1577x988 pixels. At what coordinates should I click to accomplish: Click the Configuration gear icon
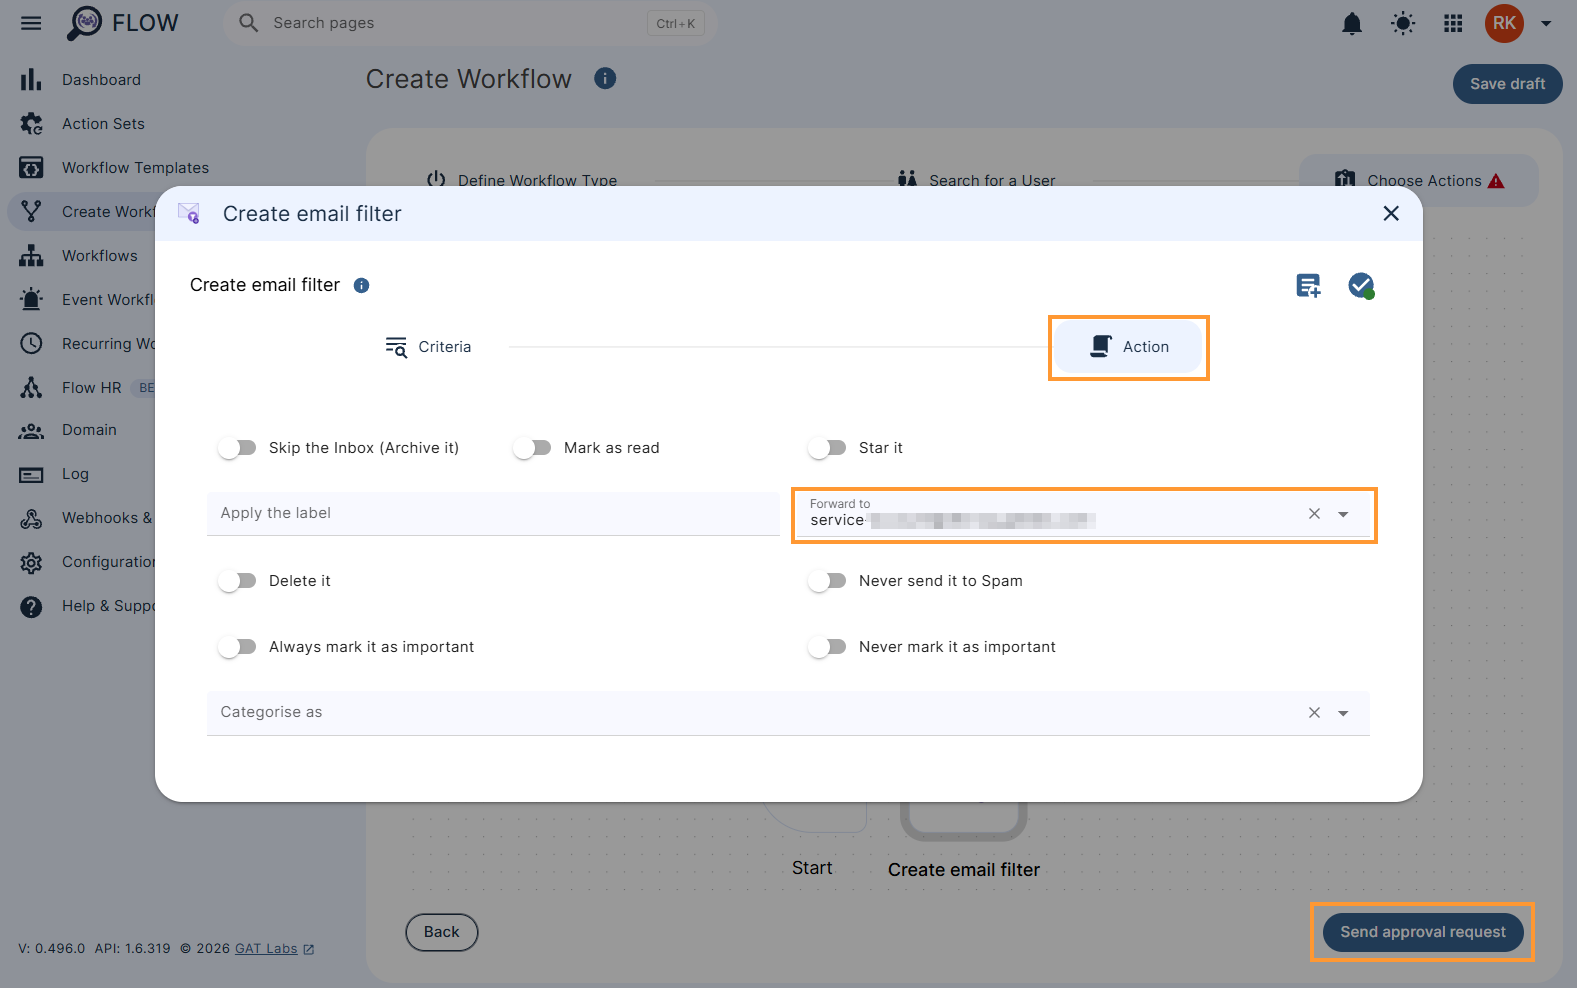pyautogui.click(x=31, y=563)
